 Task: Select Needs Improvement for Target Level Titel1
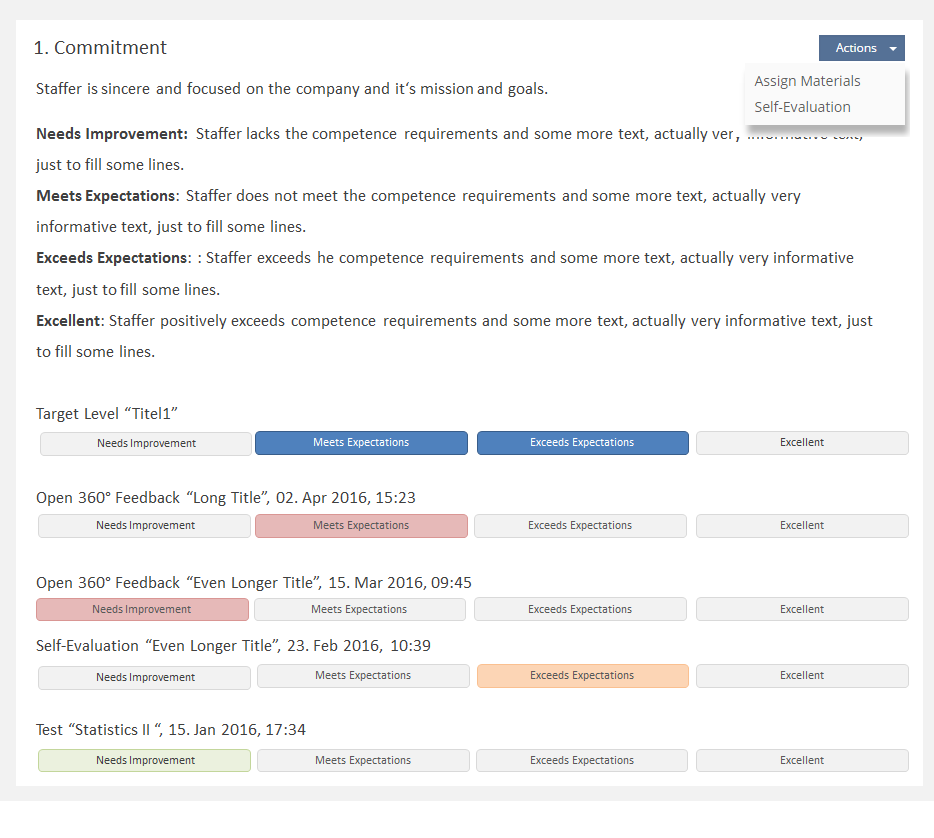(146, 443)
